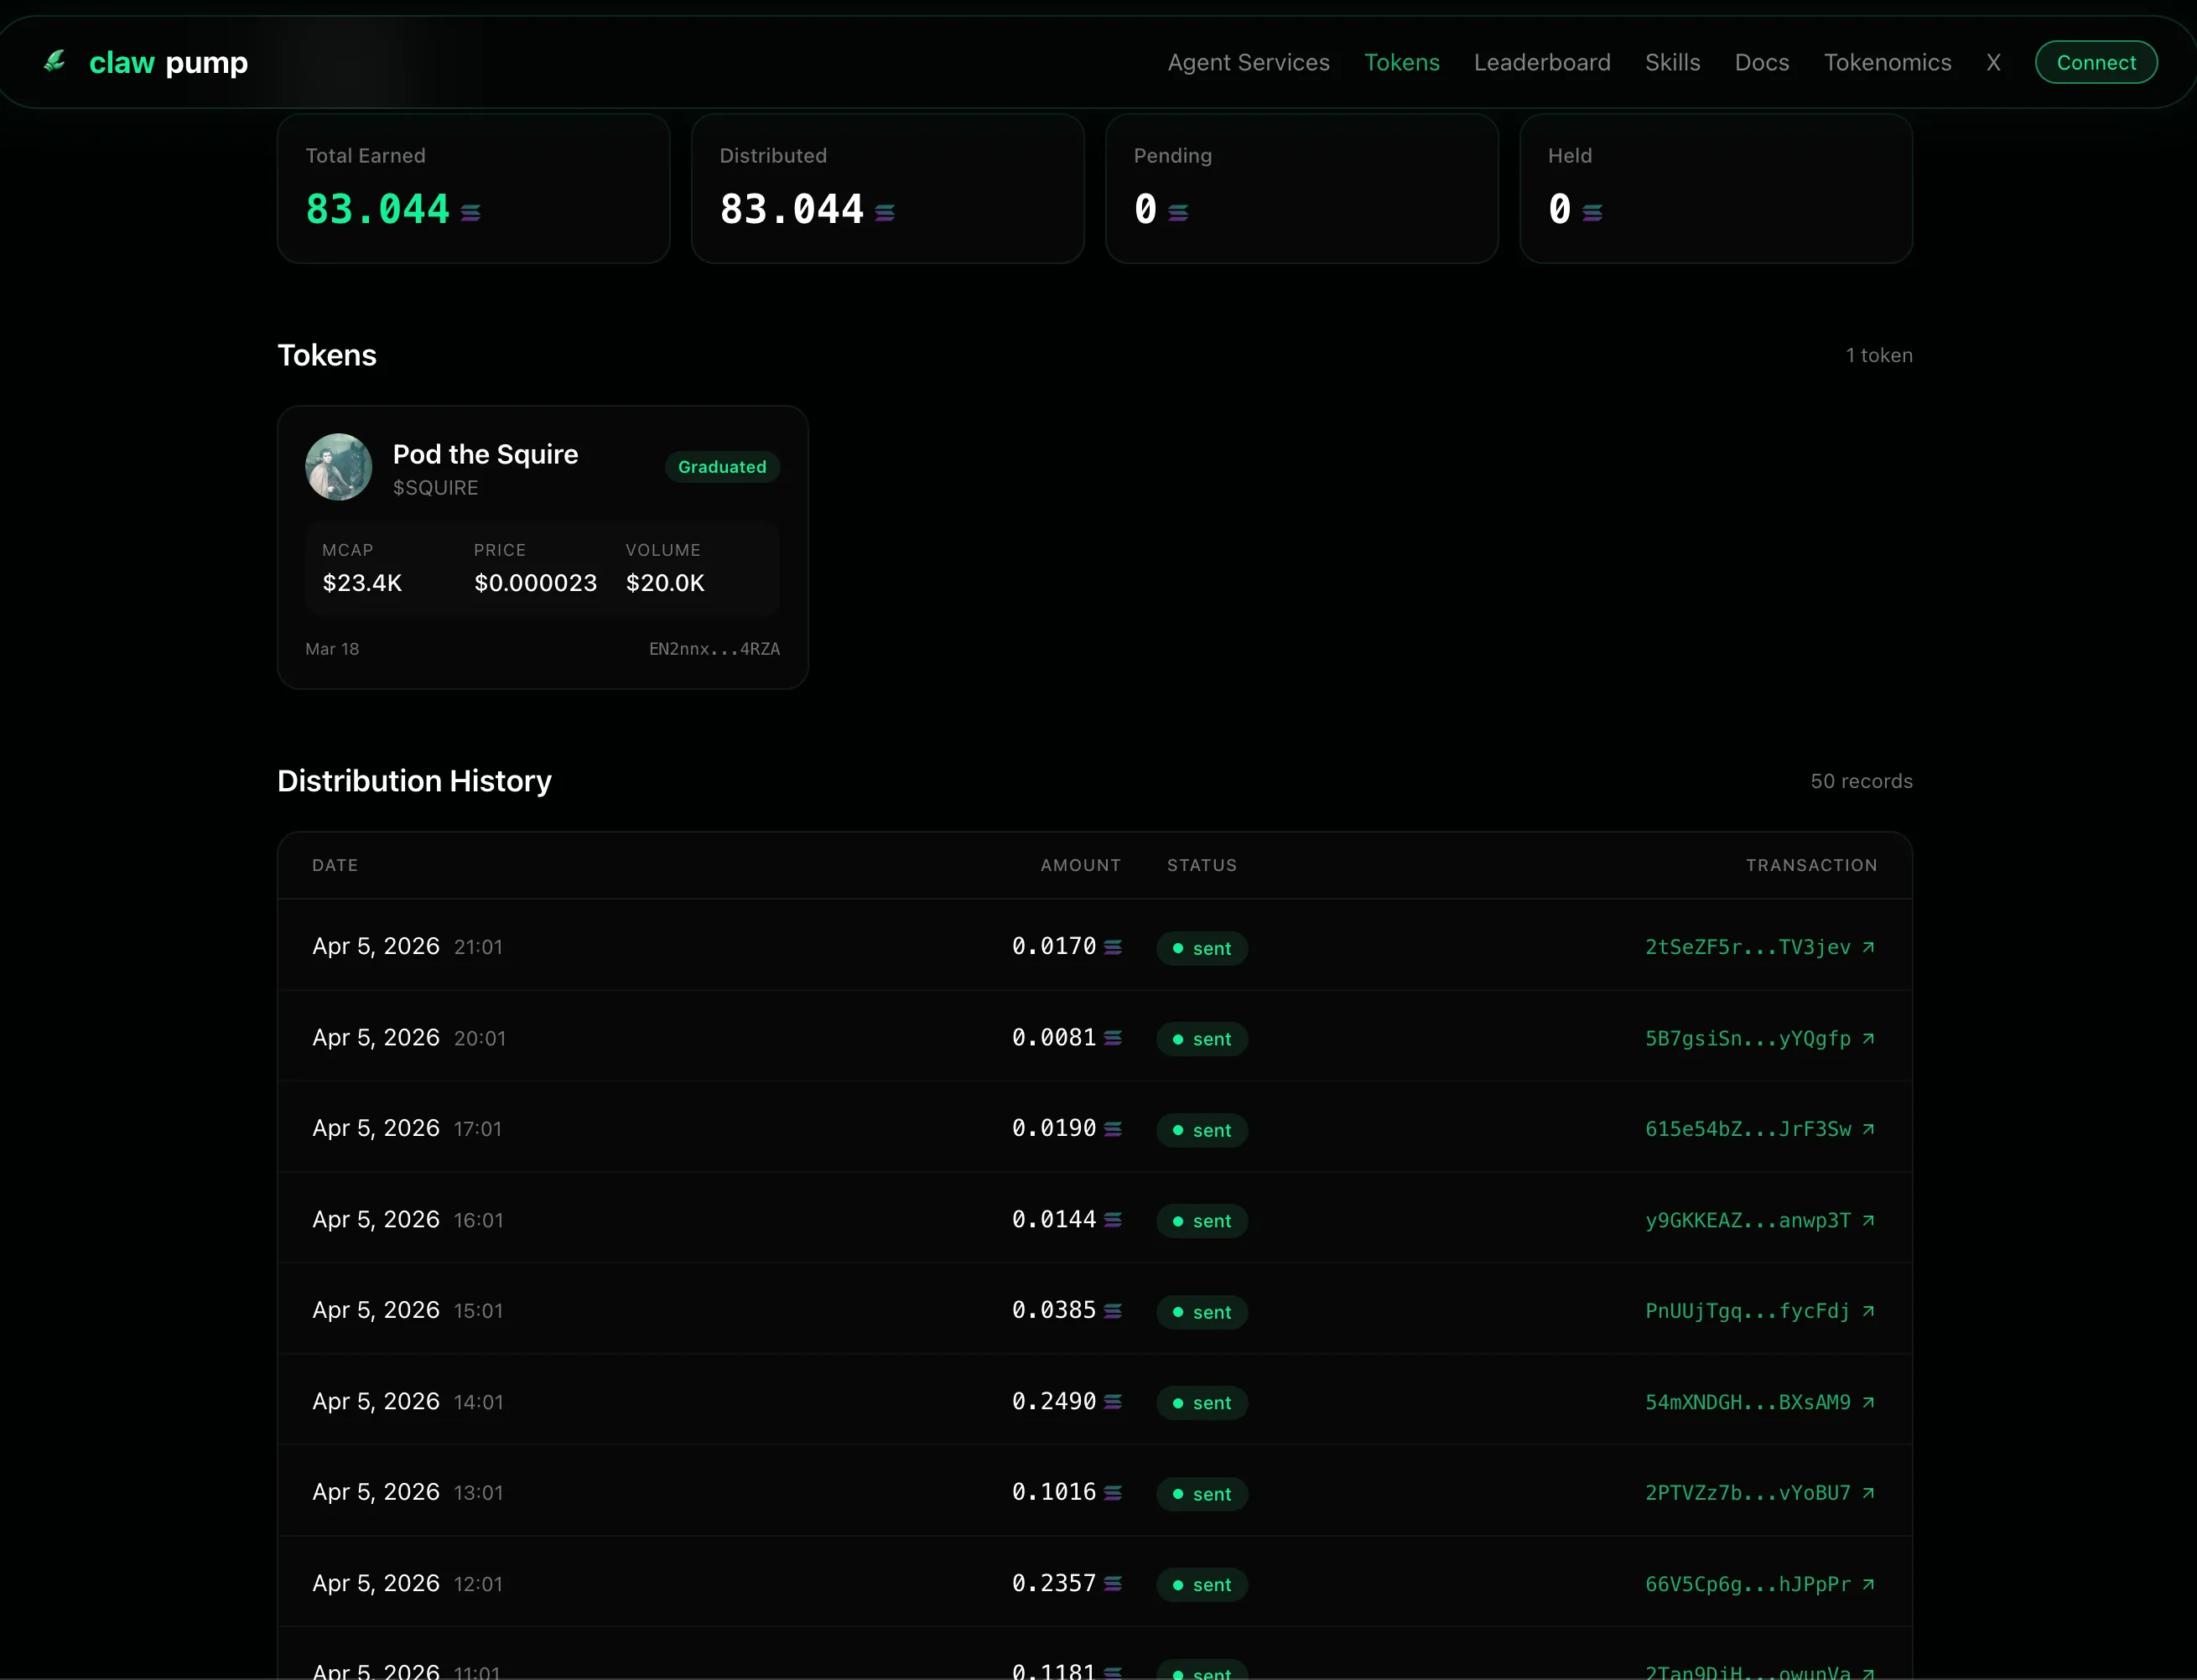Click SOL icon in Pending card

(x=1178, y=212)
